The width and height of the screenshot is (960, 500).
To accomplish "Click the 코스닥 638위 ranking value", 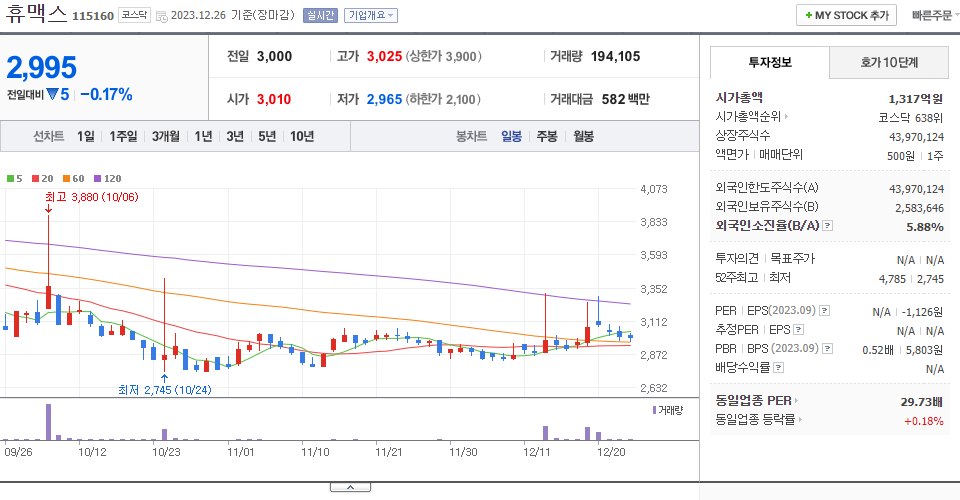I will pyautogui.click(x=911, y=118).
